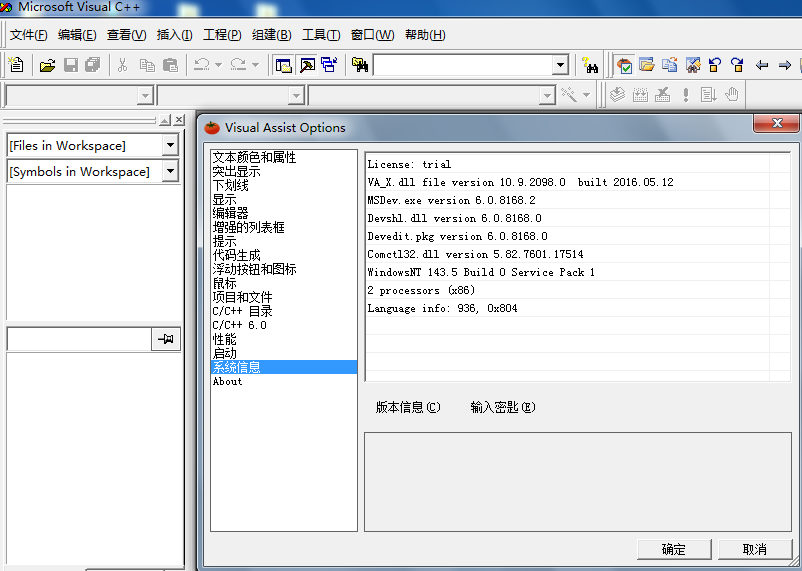The image size is (802, 571).
Task: Click the Cut scissors icon
Action: (122, 65)
